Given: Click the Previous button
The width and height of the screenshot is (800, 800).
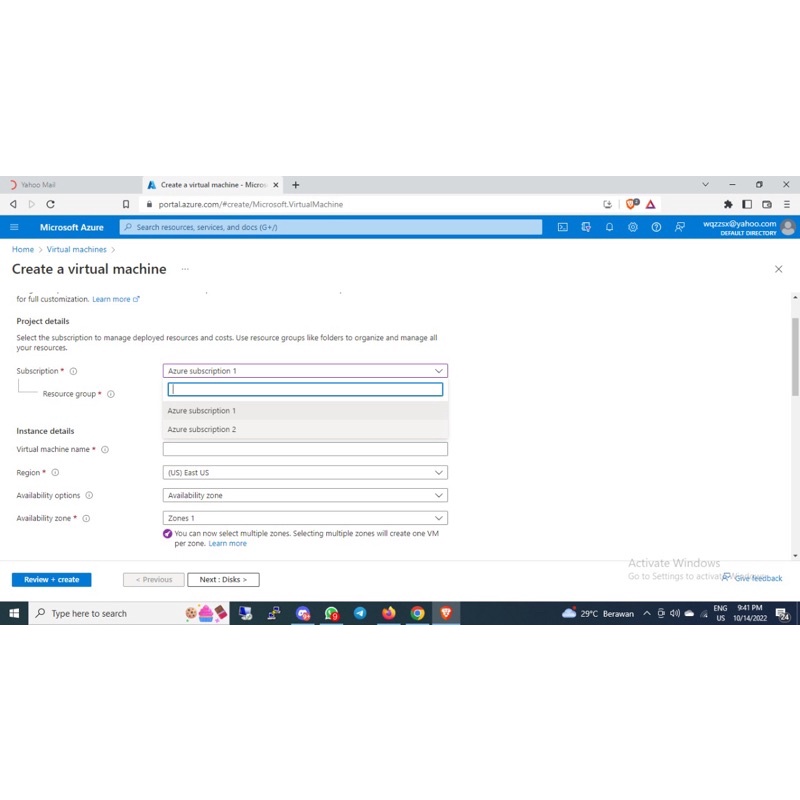Looking at the screenshot, I should point(154,580).
